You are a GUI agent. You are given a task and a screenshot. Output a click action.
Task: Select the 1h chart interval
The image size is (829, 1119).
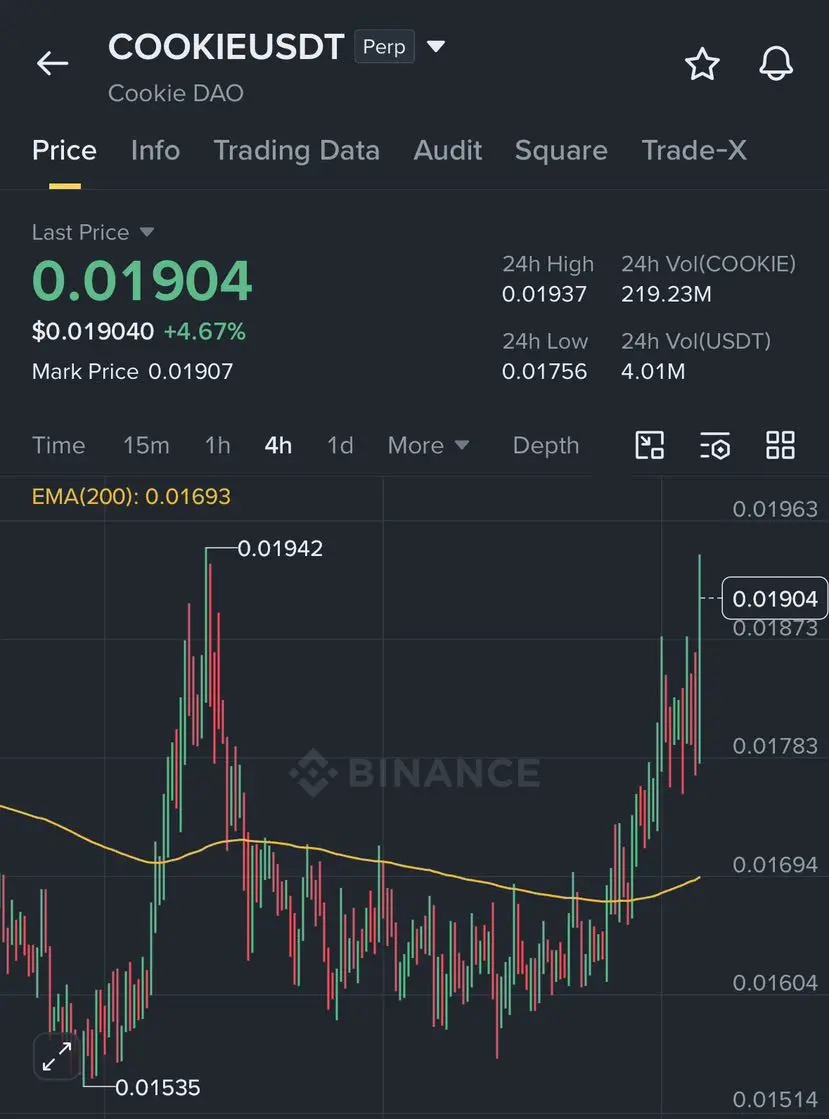click(x=218, y=445)
